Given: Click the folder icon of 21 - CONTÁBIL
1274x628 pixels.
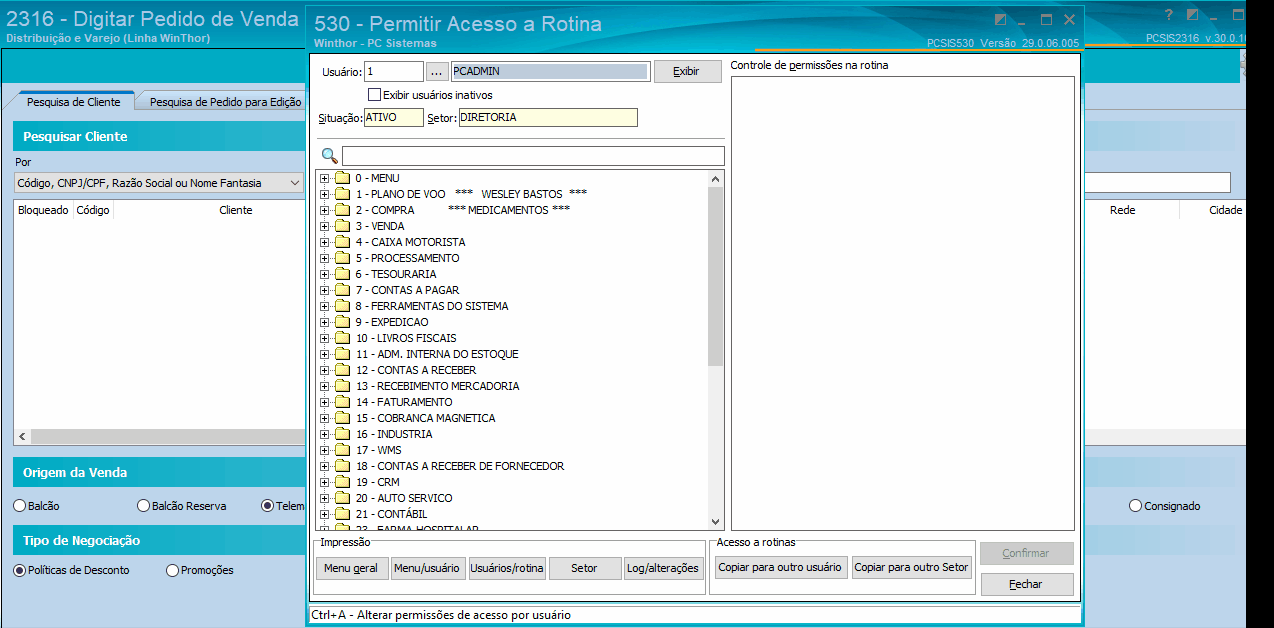Looking at the screenshot, I should pos(341,514).
